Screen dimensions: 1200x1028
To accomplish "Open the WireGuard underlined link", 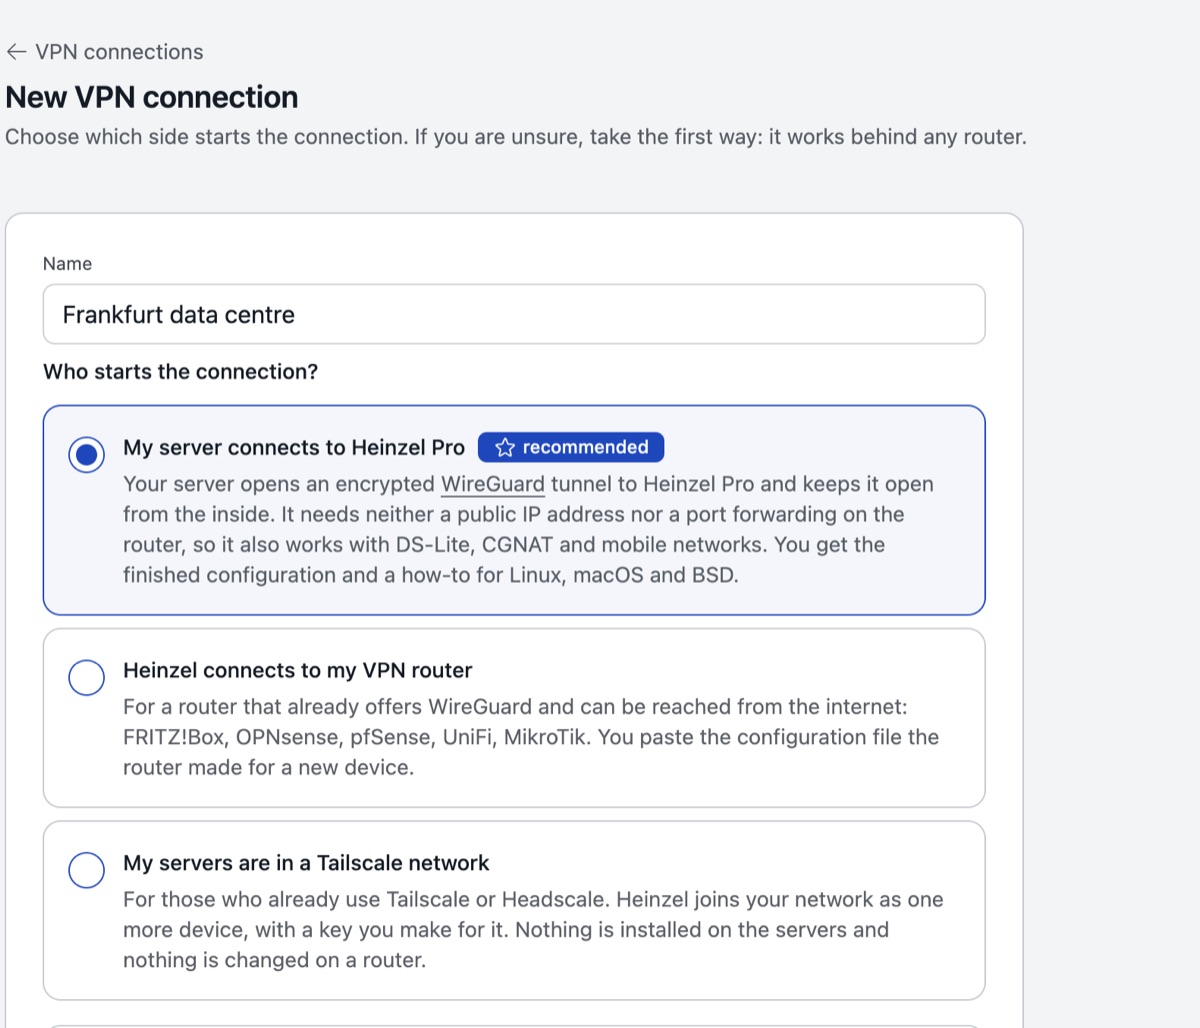I will tap(493, 484).
